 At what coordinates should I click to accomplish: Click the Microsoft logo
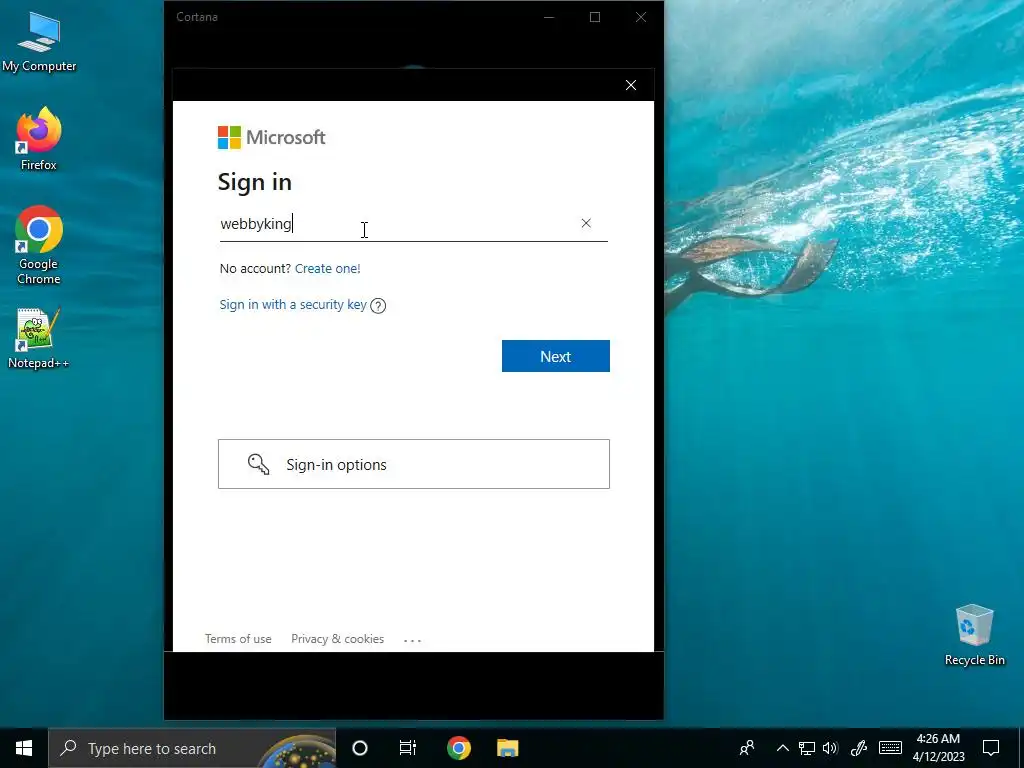point(272,138)
